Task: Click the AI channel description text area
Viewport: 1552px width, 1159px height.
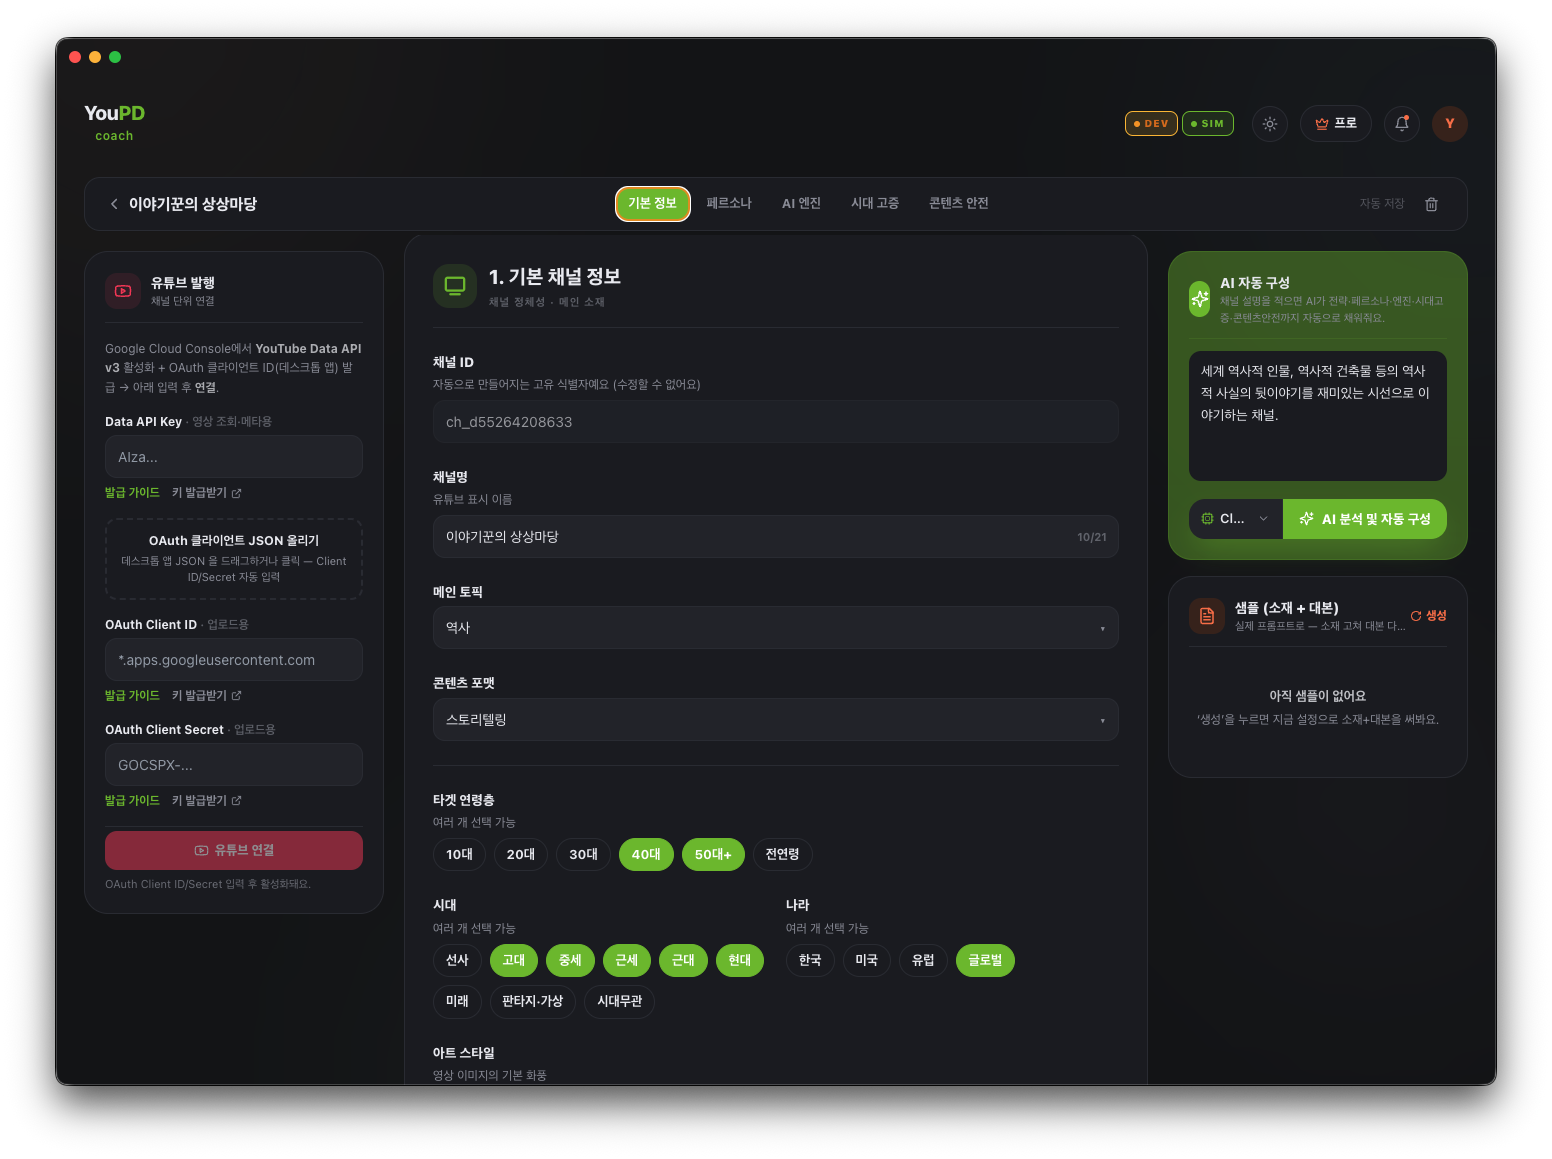Action: pos(1318,416)
